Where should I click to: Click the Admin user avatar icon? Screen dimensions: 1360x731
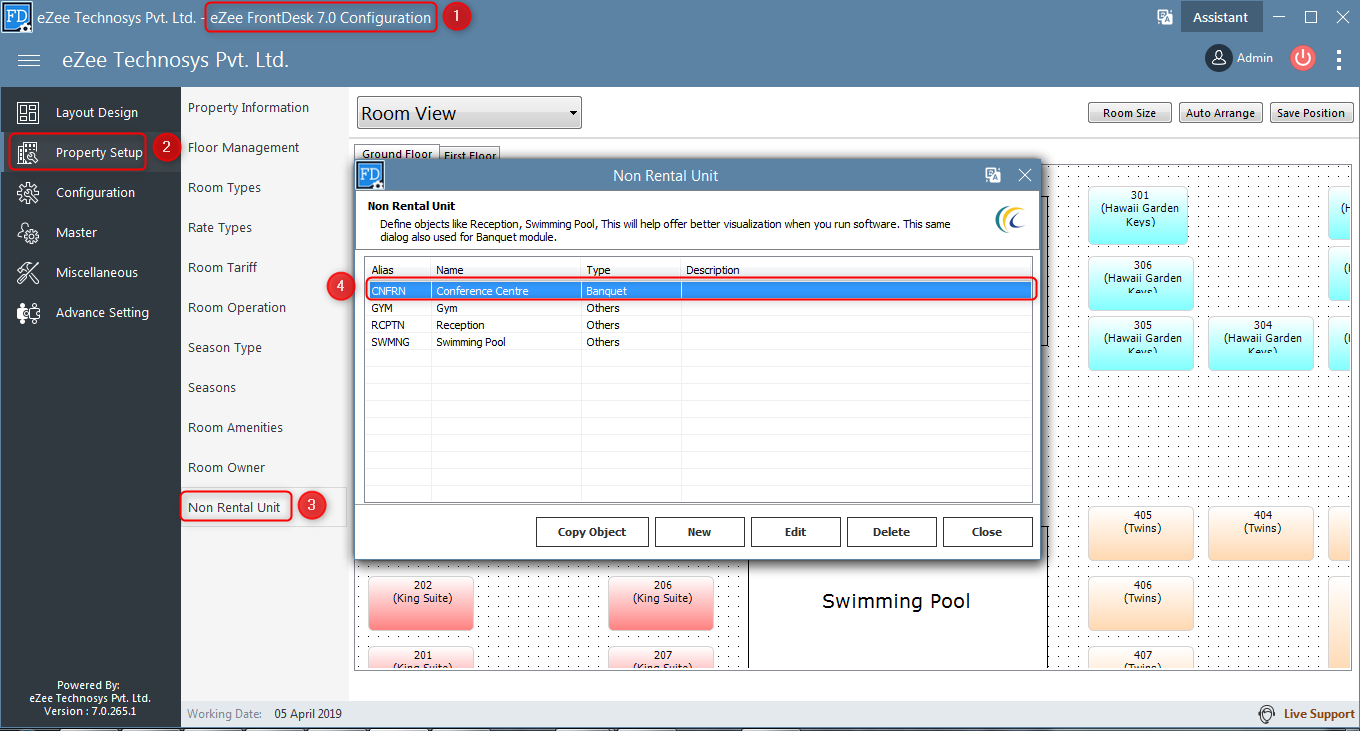(1218, 58)
